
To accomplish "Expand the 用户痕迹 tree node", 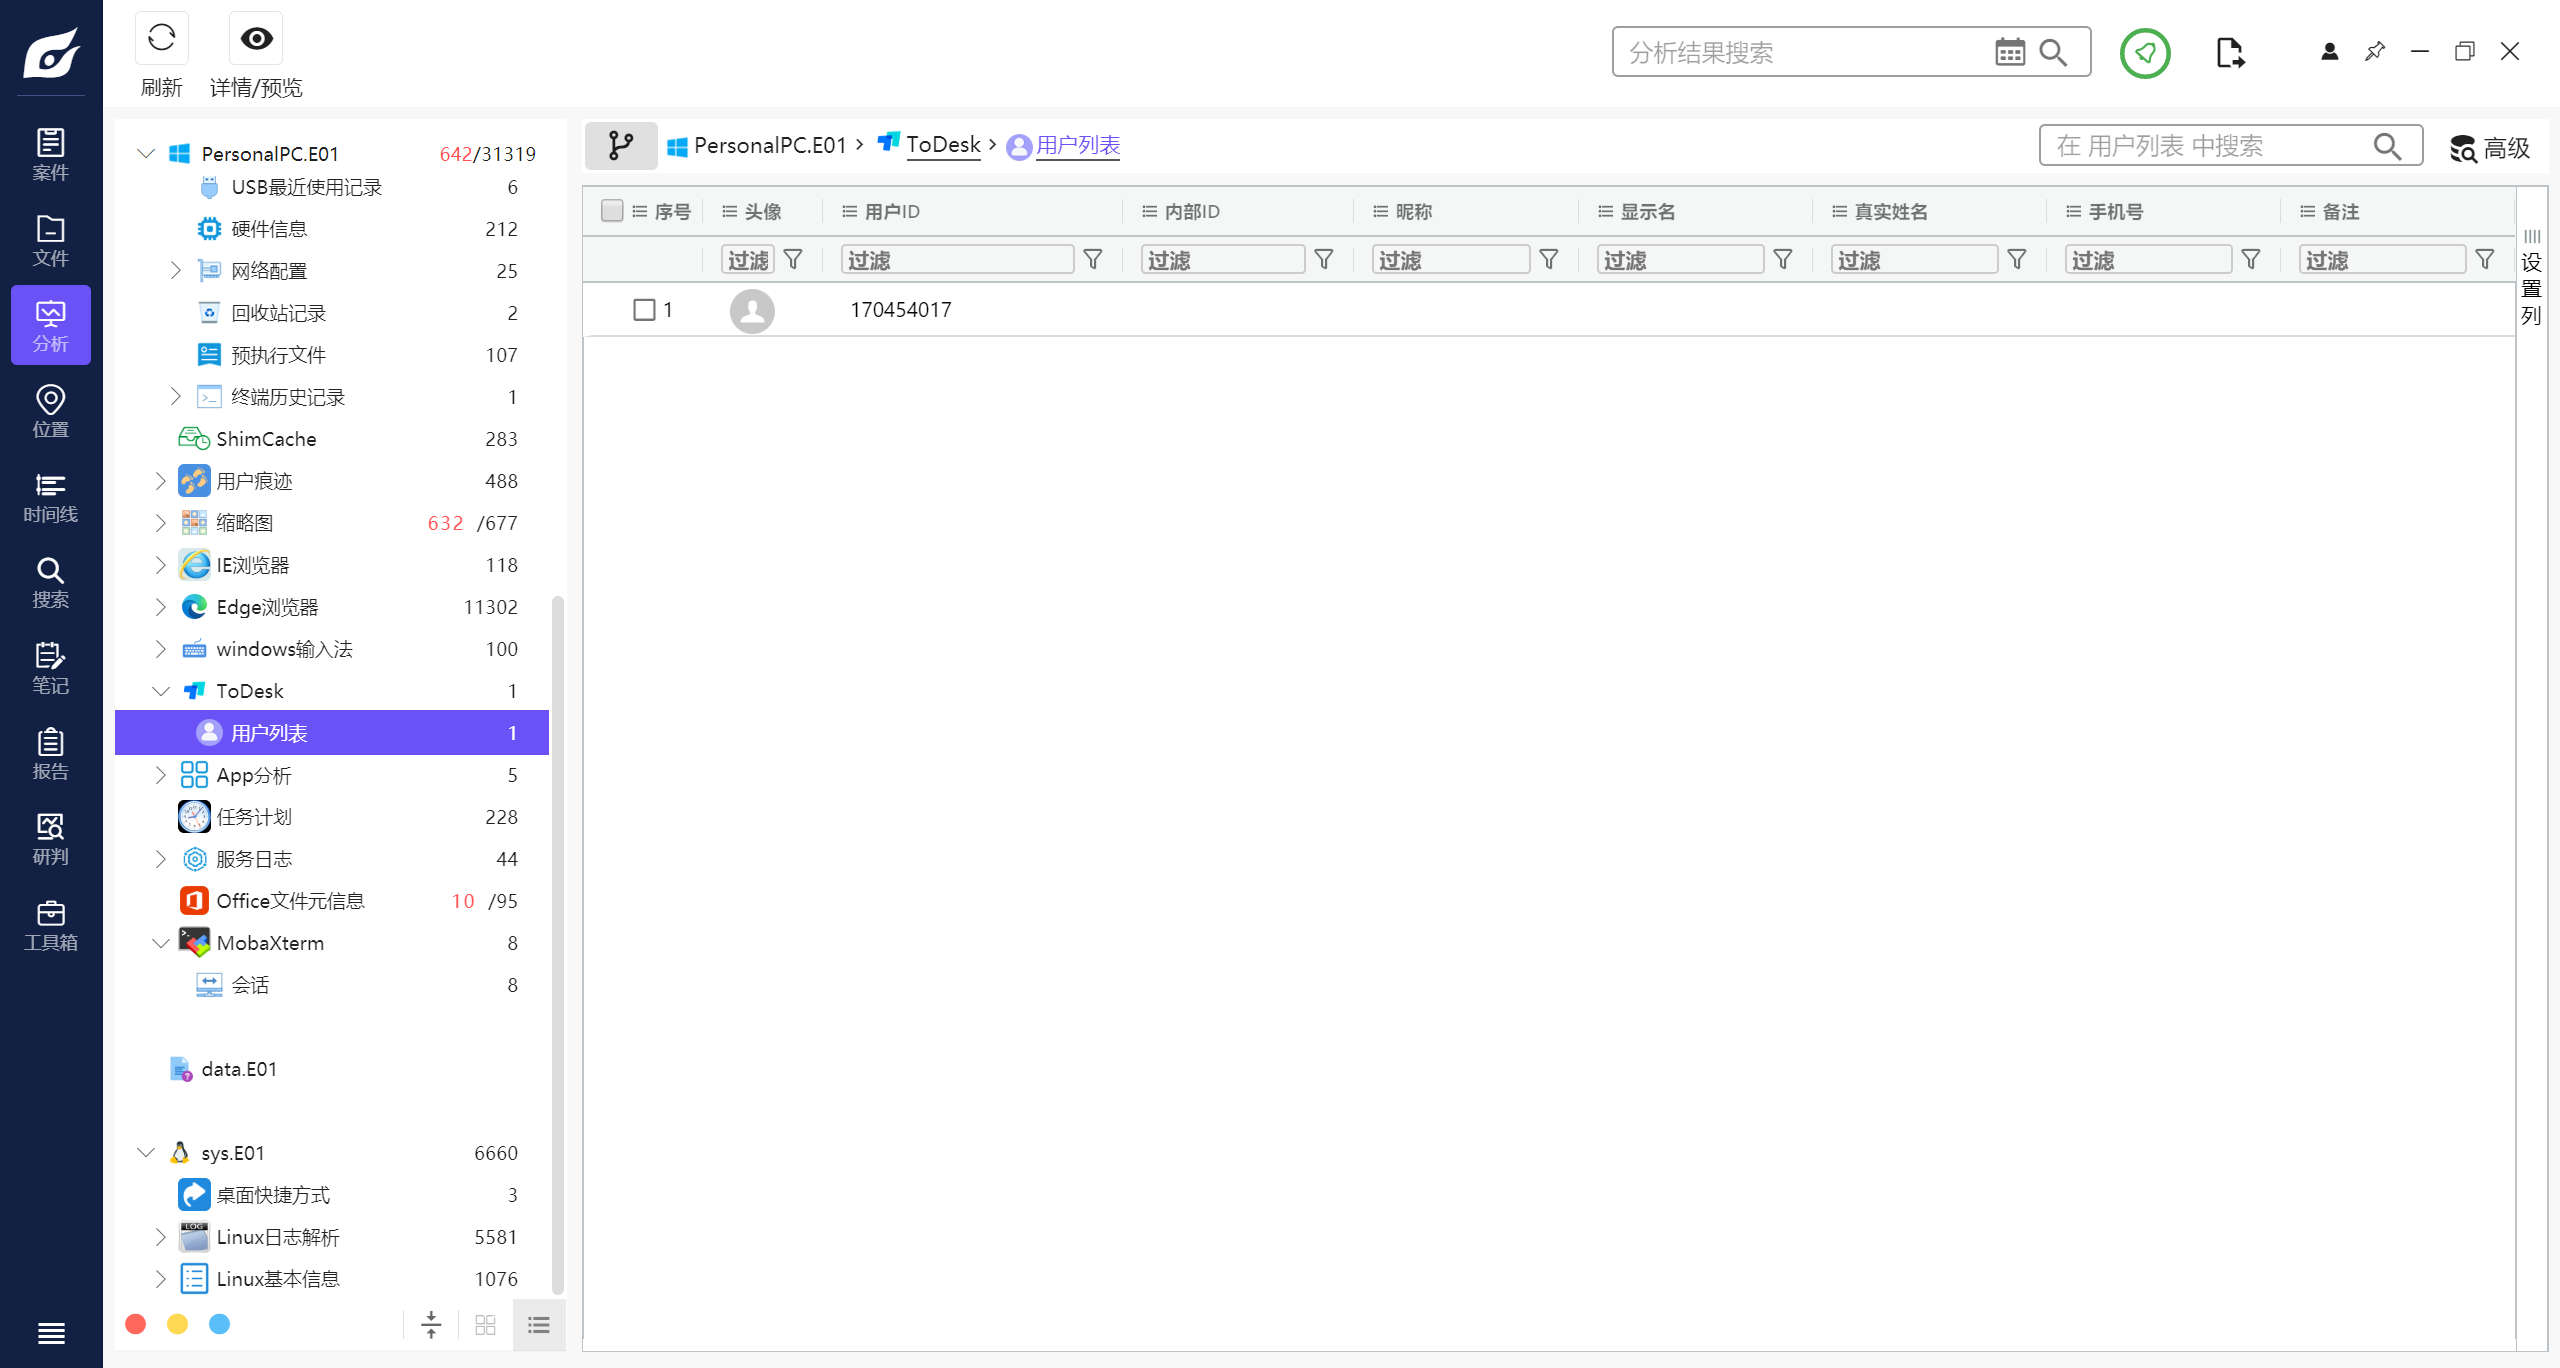I will 161,481.
